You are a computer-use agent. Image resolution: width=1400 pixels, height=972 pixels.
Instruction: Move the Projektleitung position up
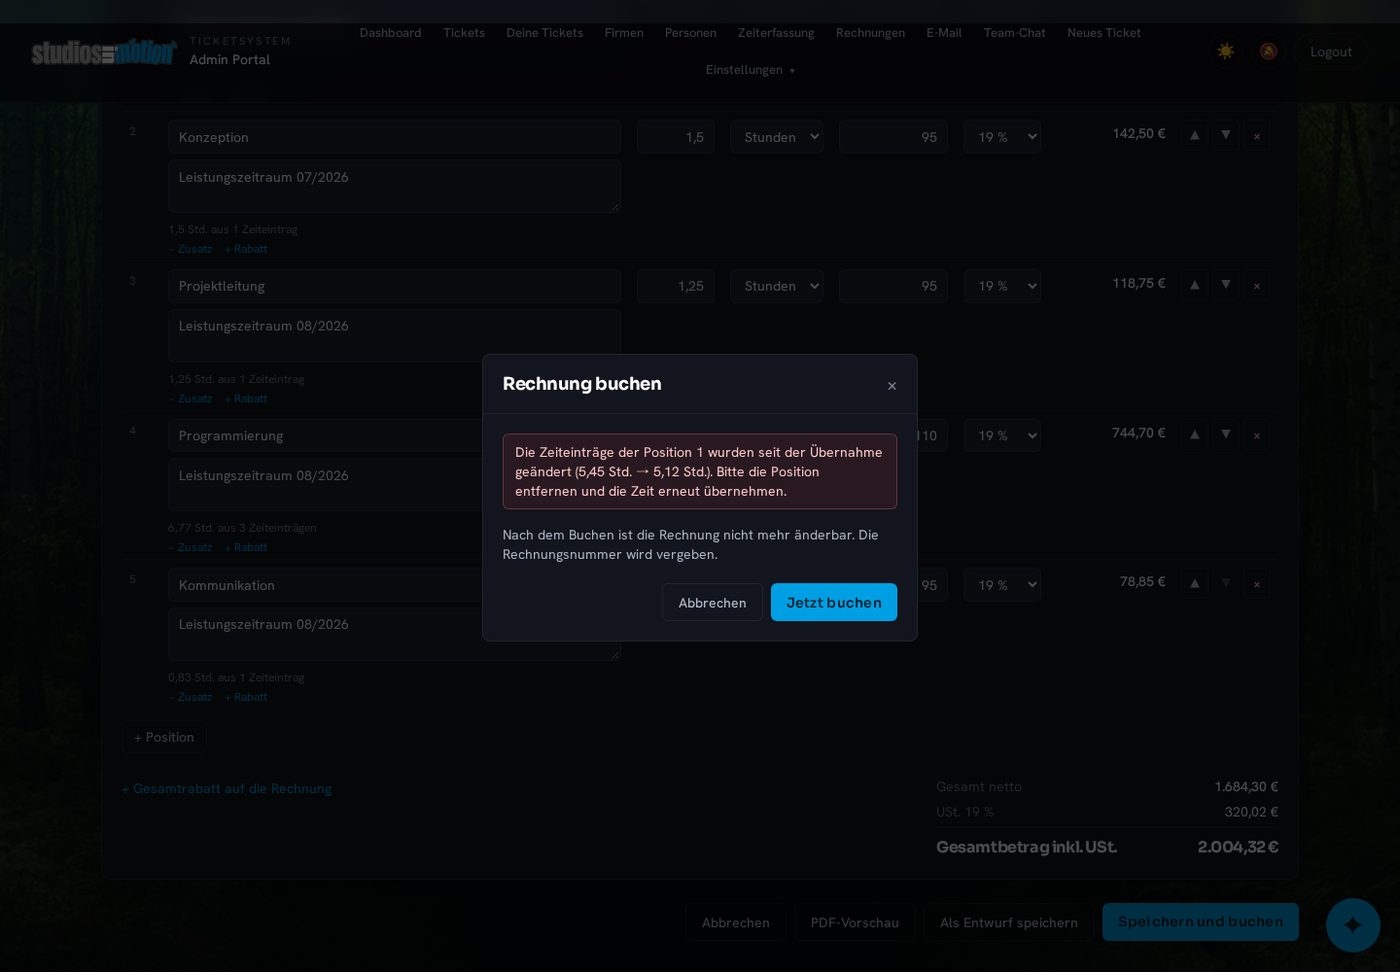click(1194, 285)
